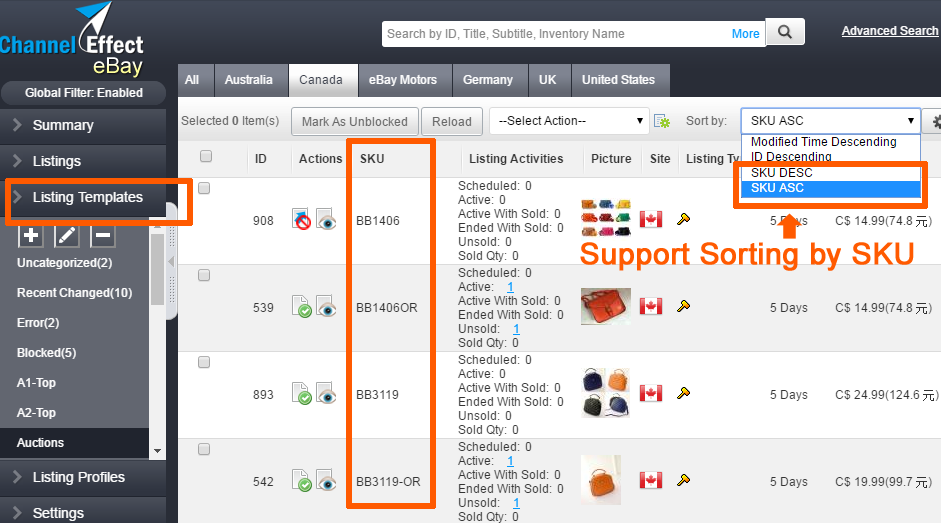Viewport: 941px width, 523px height.
Task: Click the list-now icon for ID 893
Action: [x=301, y=393]
